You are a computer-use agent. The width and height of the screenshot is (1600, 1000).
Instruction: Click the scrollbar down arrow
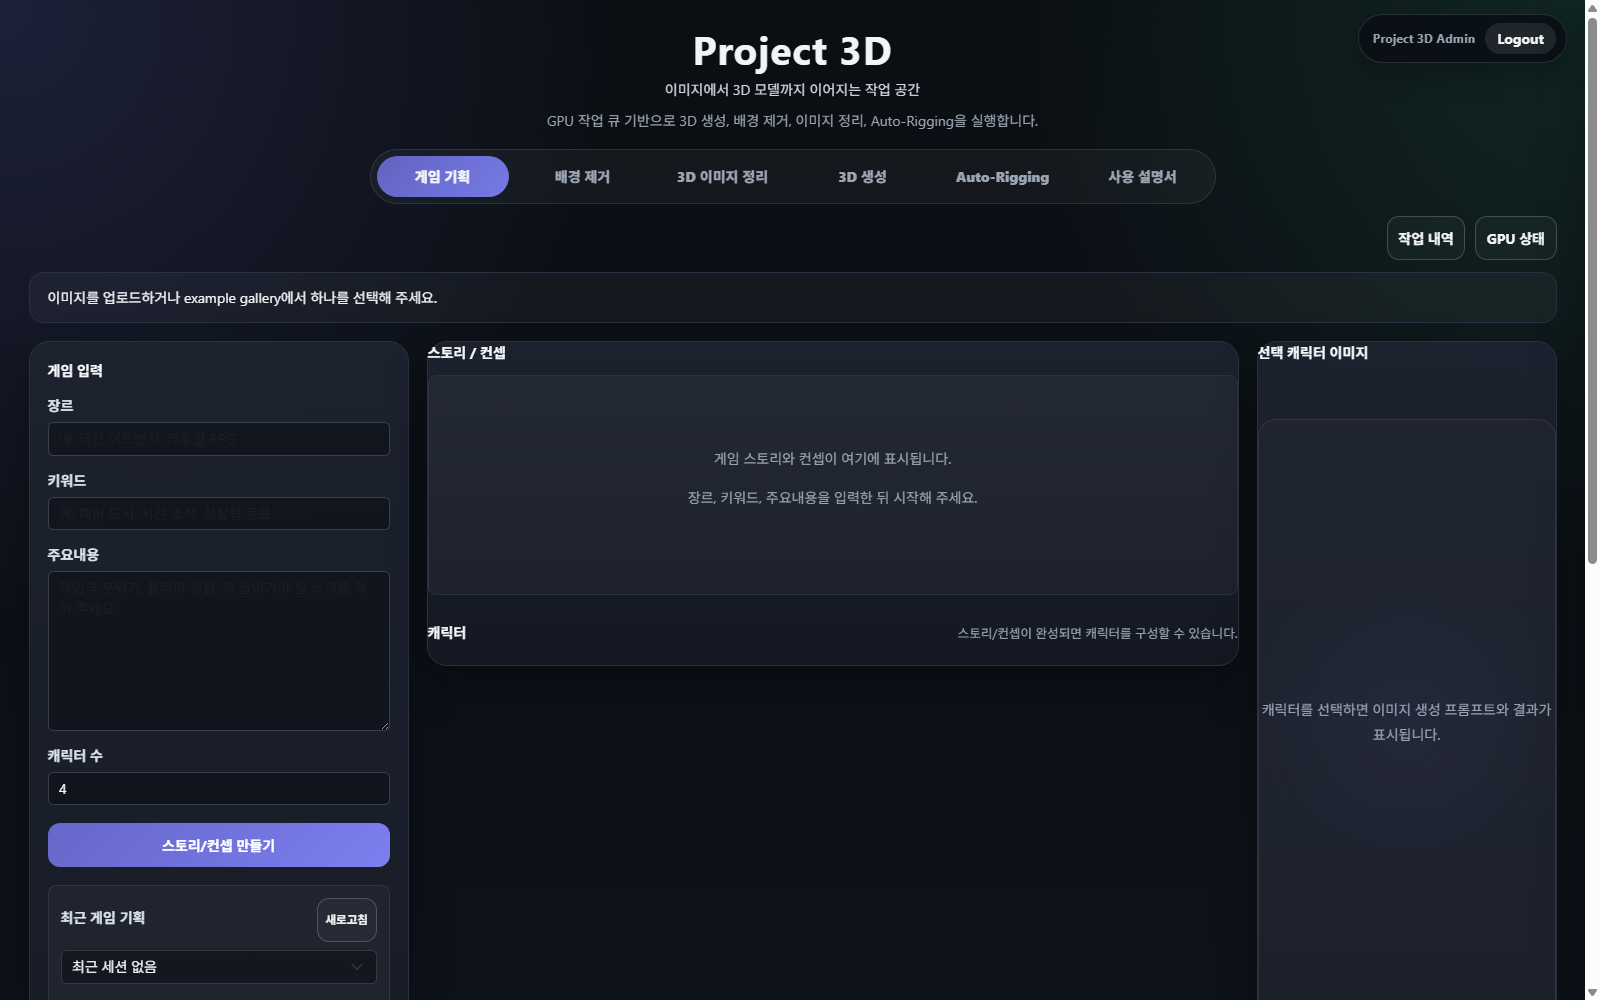click(x=1592, y=992)
